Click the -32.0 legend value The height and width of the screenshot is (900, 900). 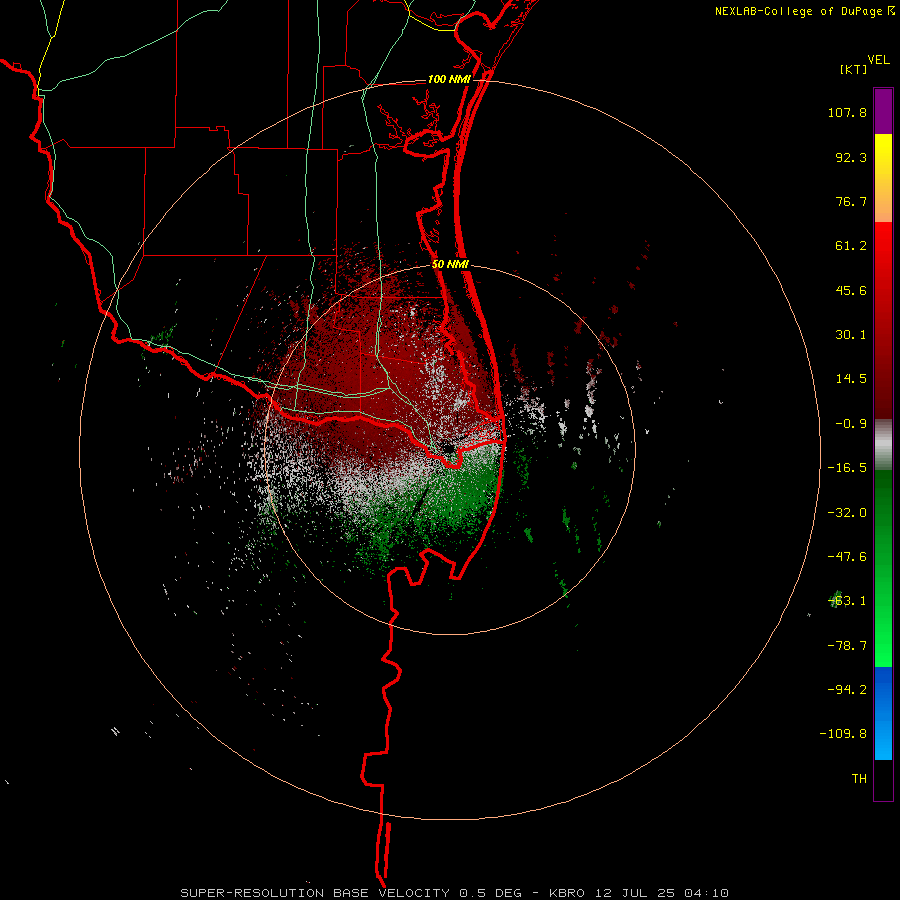847,513
